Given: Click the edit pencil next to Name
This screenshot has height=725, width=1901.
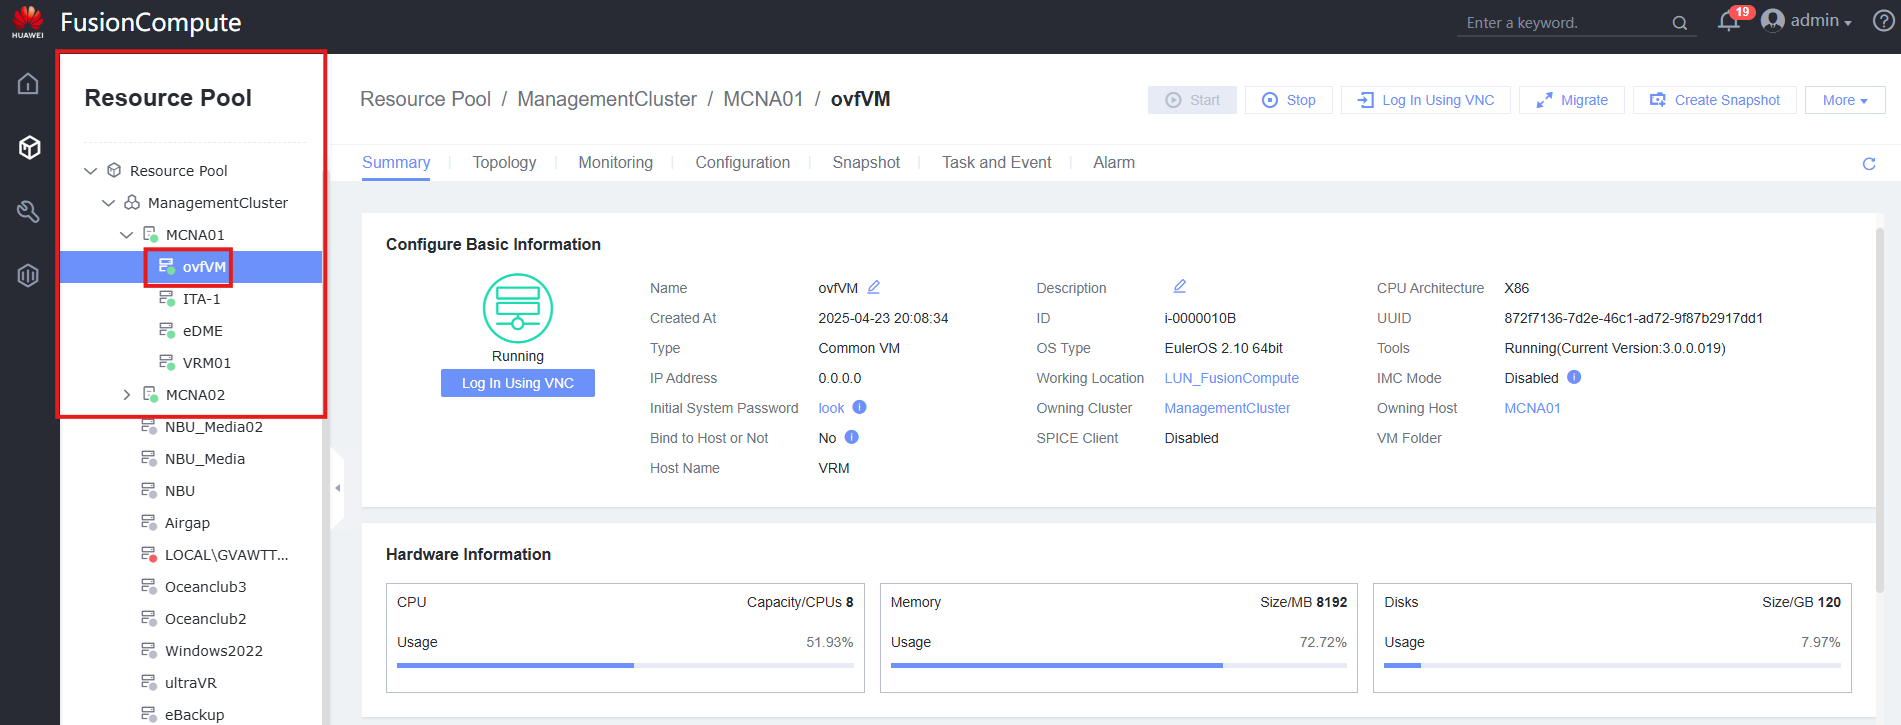Looking at the screenshot, I should click(x=873, y=287).
